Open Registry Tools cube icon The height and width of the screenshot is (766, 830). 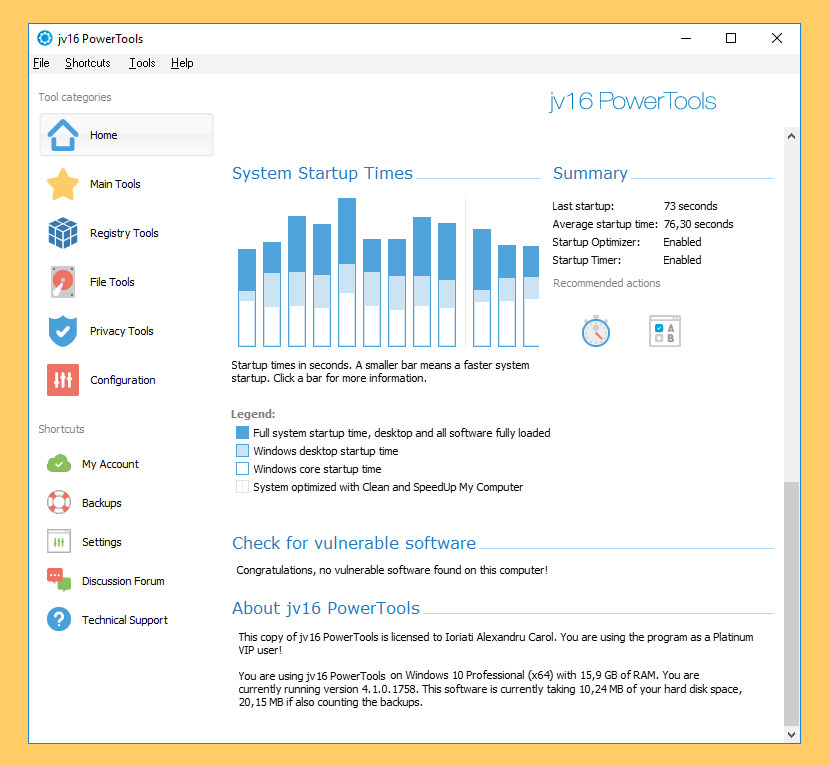click(x=63, y=233)
